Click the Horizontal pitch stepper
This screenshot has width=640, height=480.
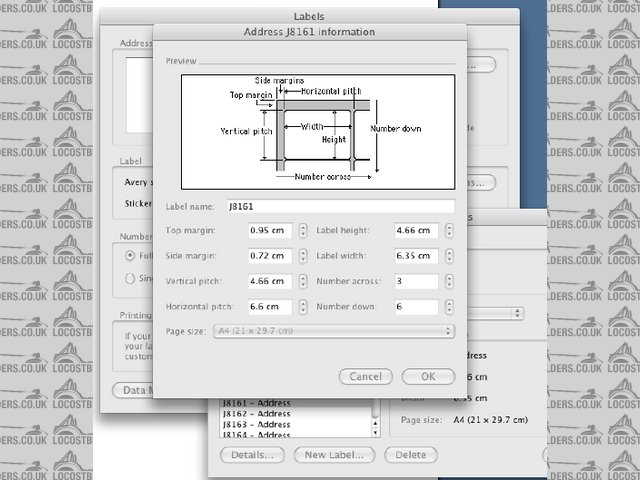(x=301, y=307)
